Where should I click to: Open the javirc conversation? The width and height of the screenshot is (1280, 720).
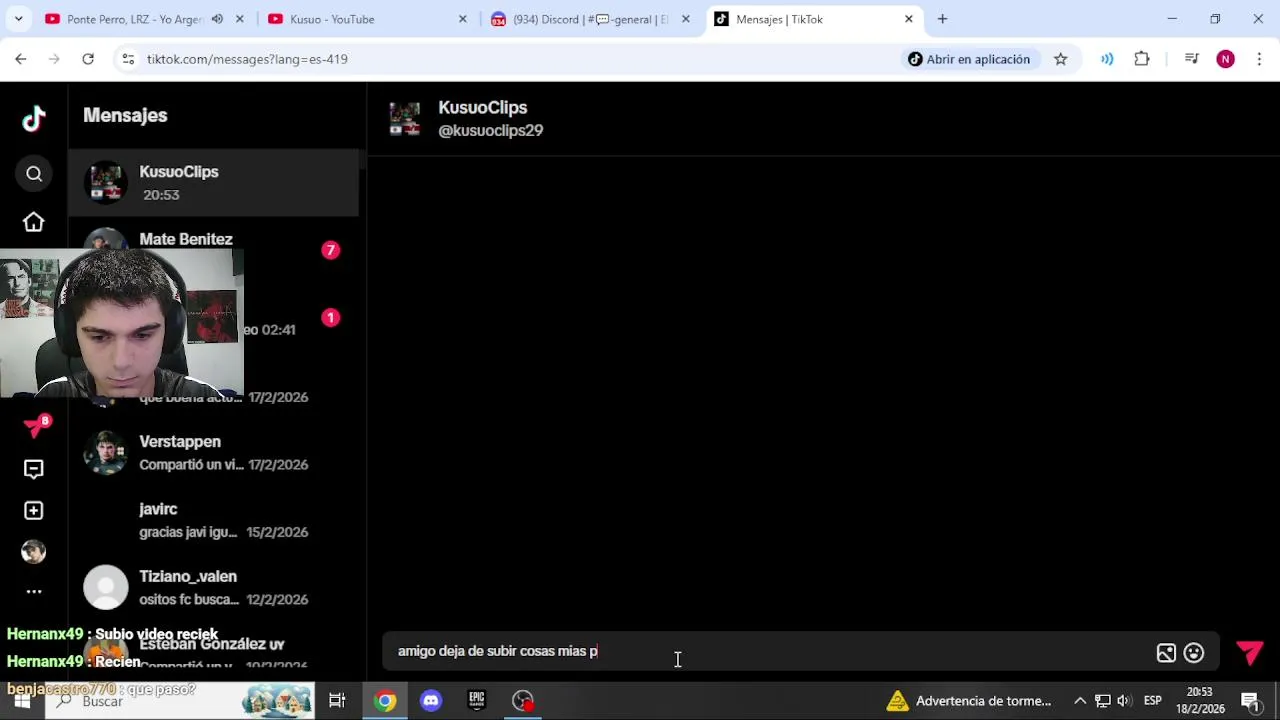213,520
